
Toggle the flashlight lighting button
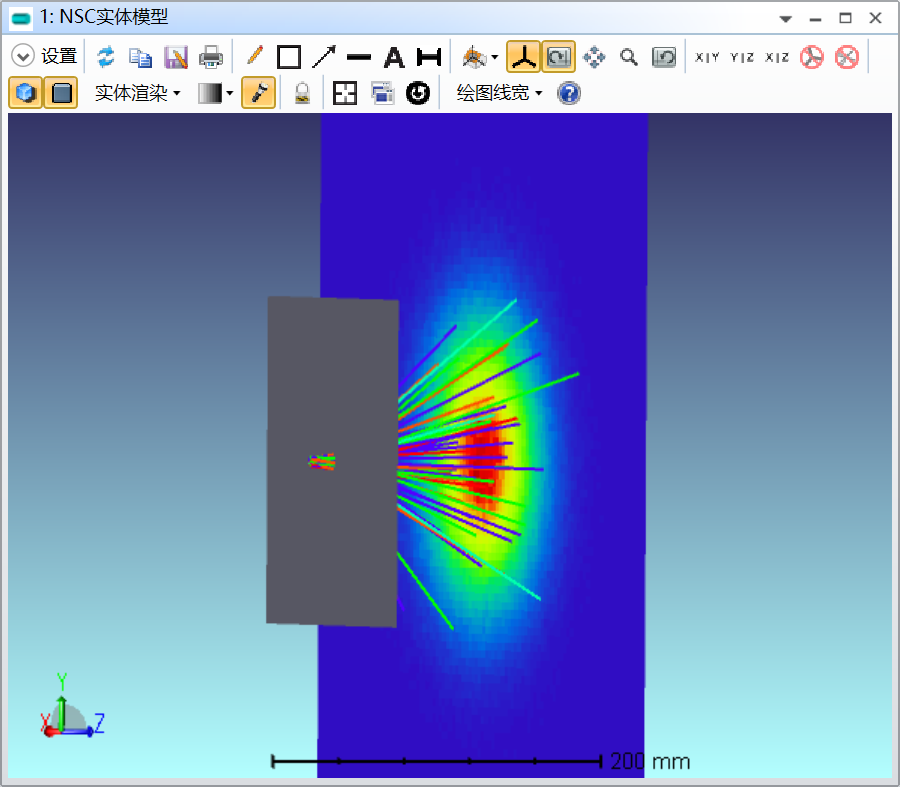coord(258,94)
